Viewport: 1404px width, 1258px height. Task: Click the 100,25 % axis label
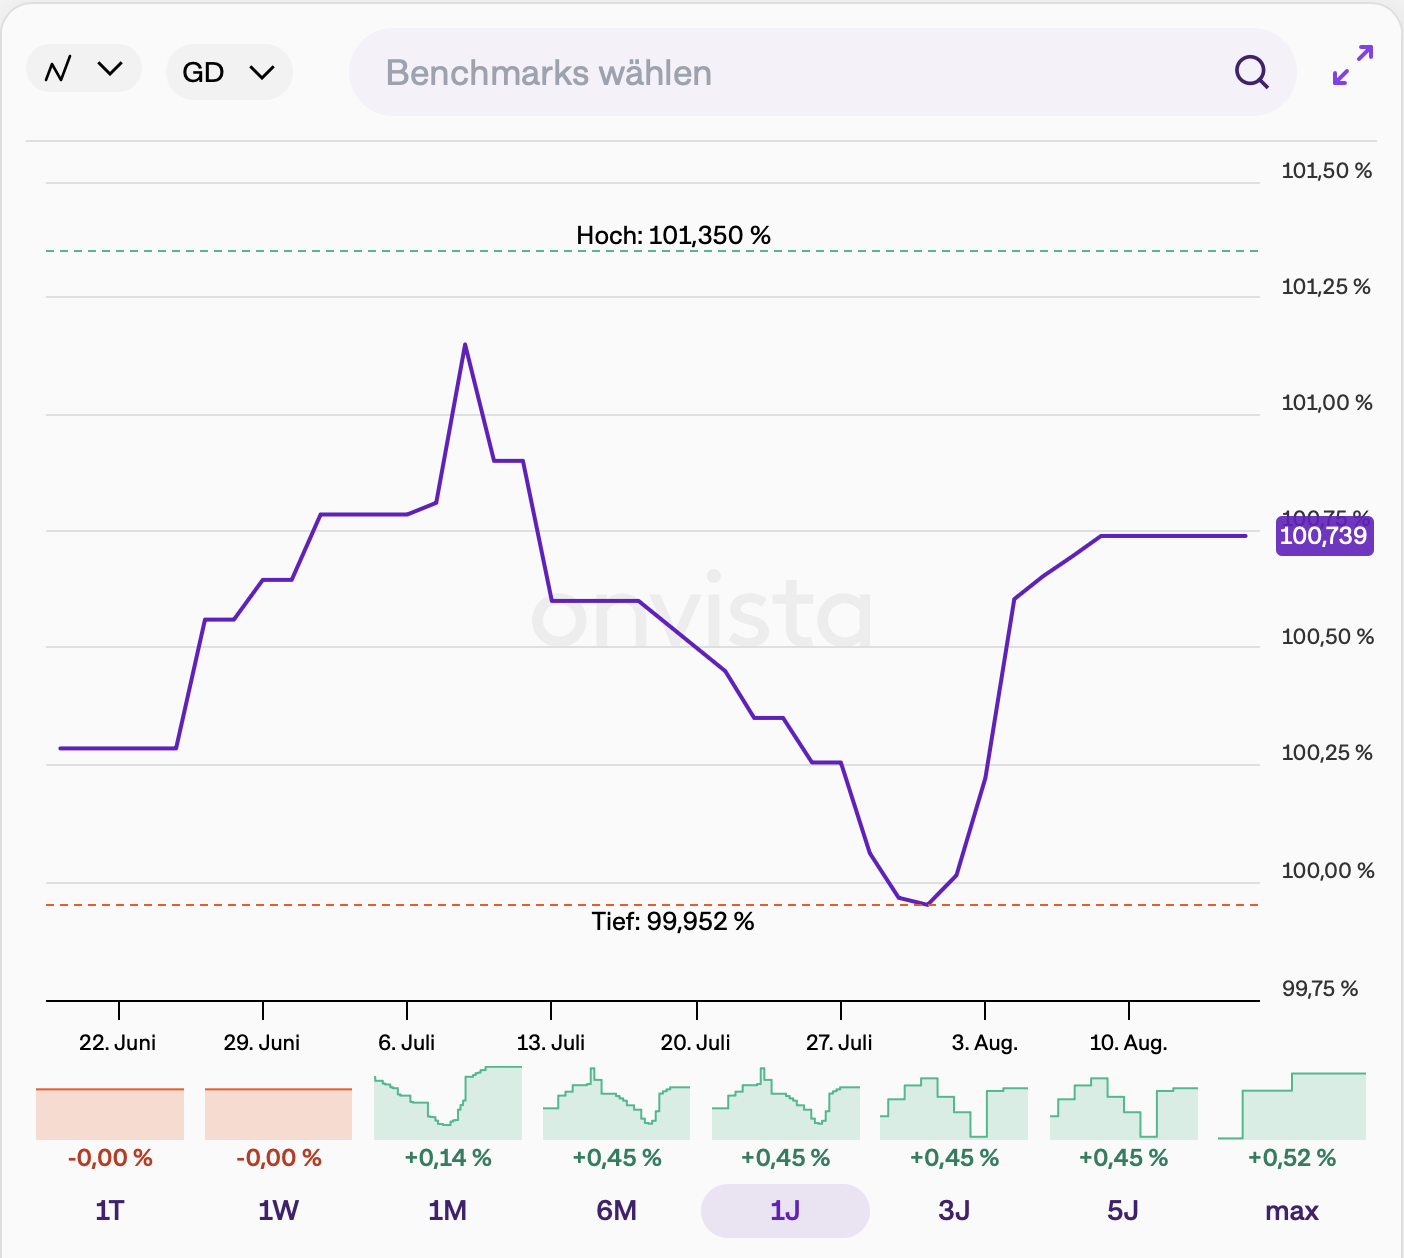click(x=1327, y=753)
